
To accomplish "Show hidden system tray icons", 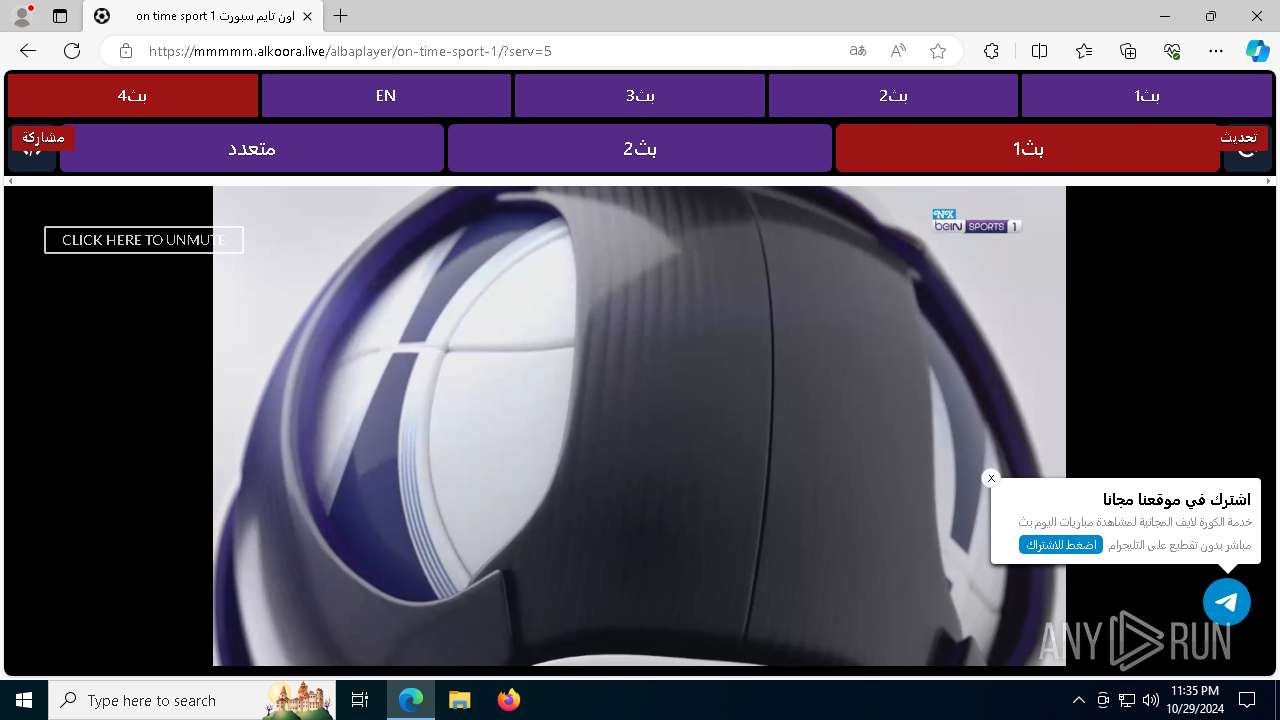I will (1078, 700).
